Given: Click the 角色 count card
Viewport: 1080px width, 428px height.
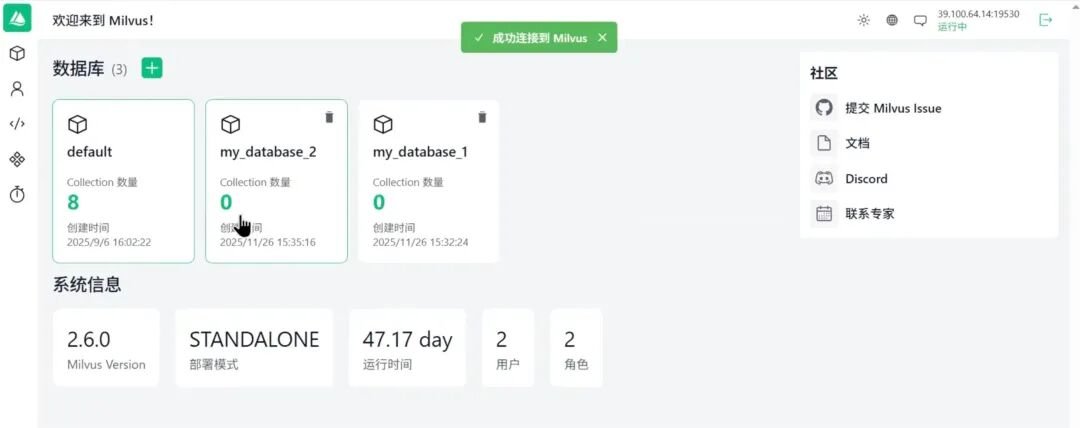Looking at the screenshot, I should pos(577,348).
